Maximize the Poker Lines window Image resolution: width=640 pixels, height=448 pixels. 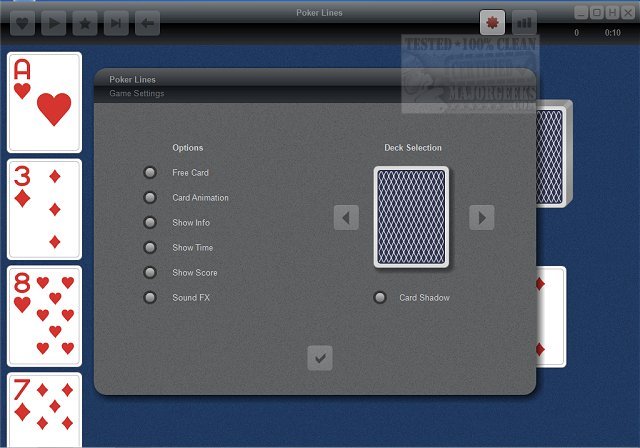coord(597,13)
